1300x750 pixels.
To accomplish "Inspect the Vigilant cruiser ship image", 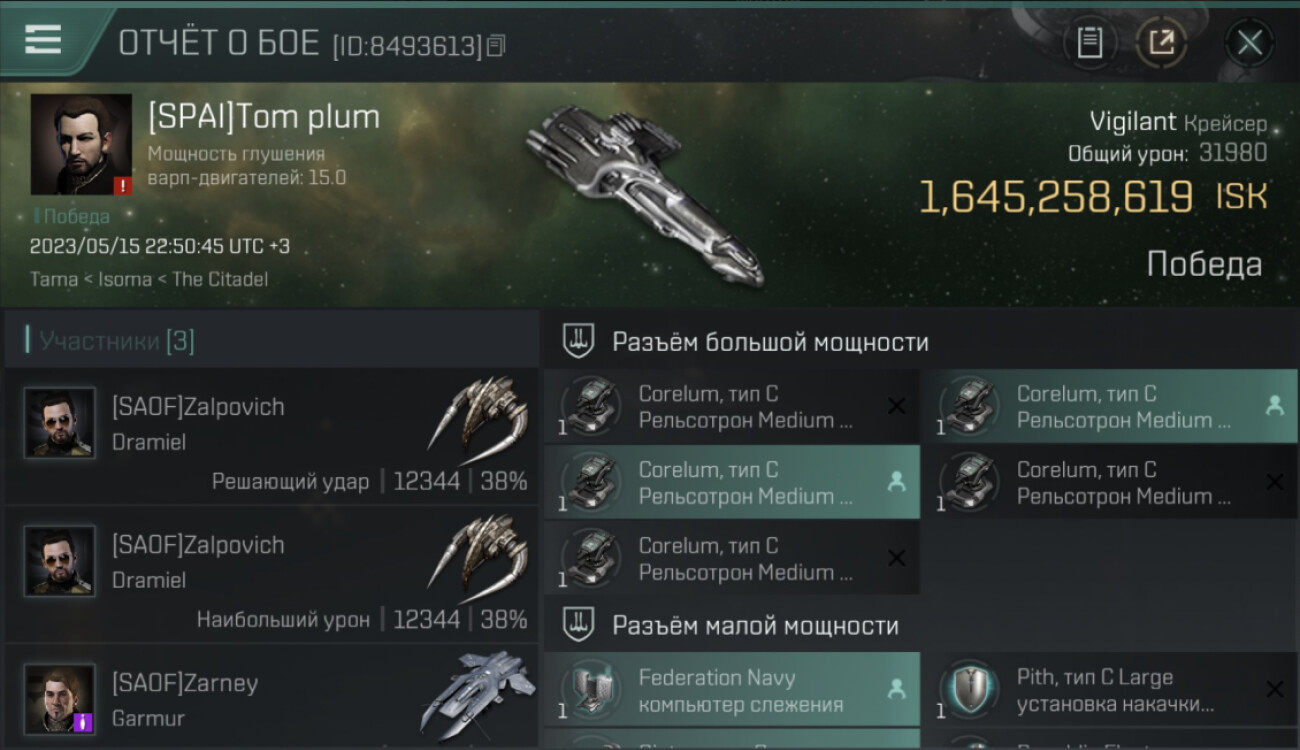I will point(645,192).
